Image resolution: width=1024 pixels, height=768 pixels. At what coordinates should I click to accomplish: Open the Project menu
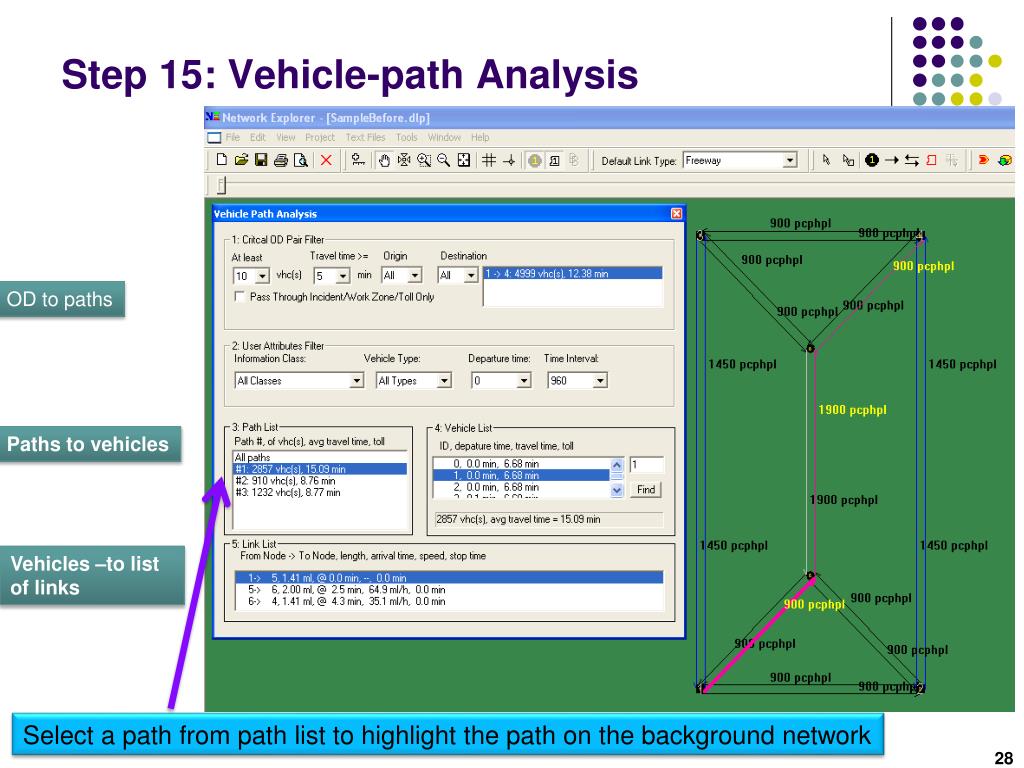(x=320, y=138)
